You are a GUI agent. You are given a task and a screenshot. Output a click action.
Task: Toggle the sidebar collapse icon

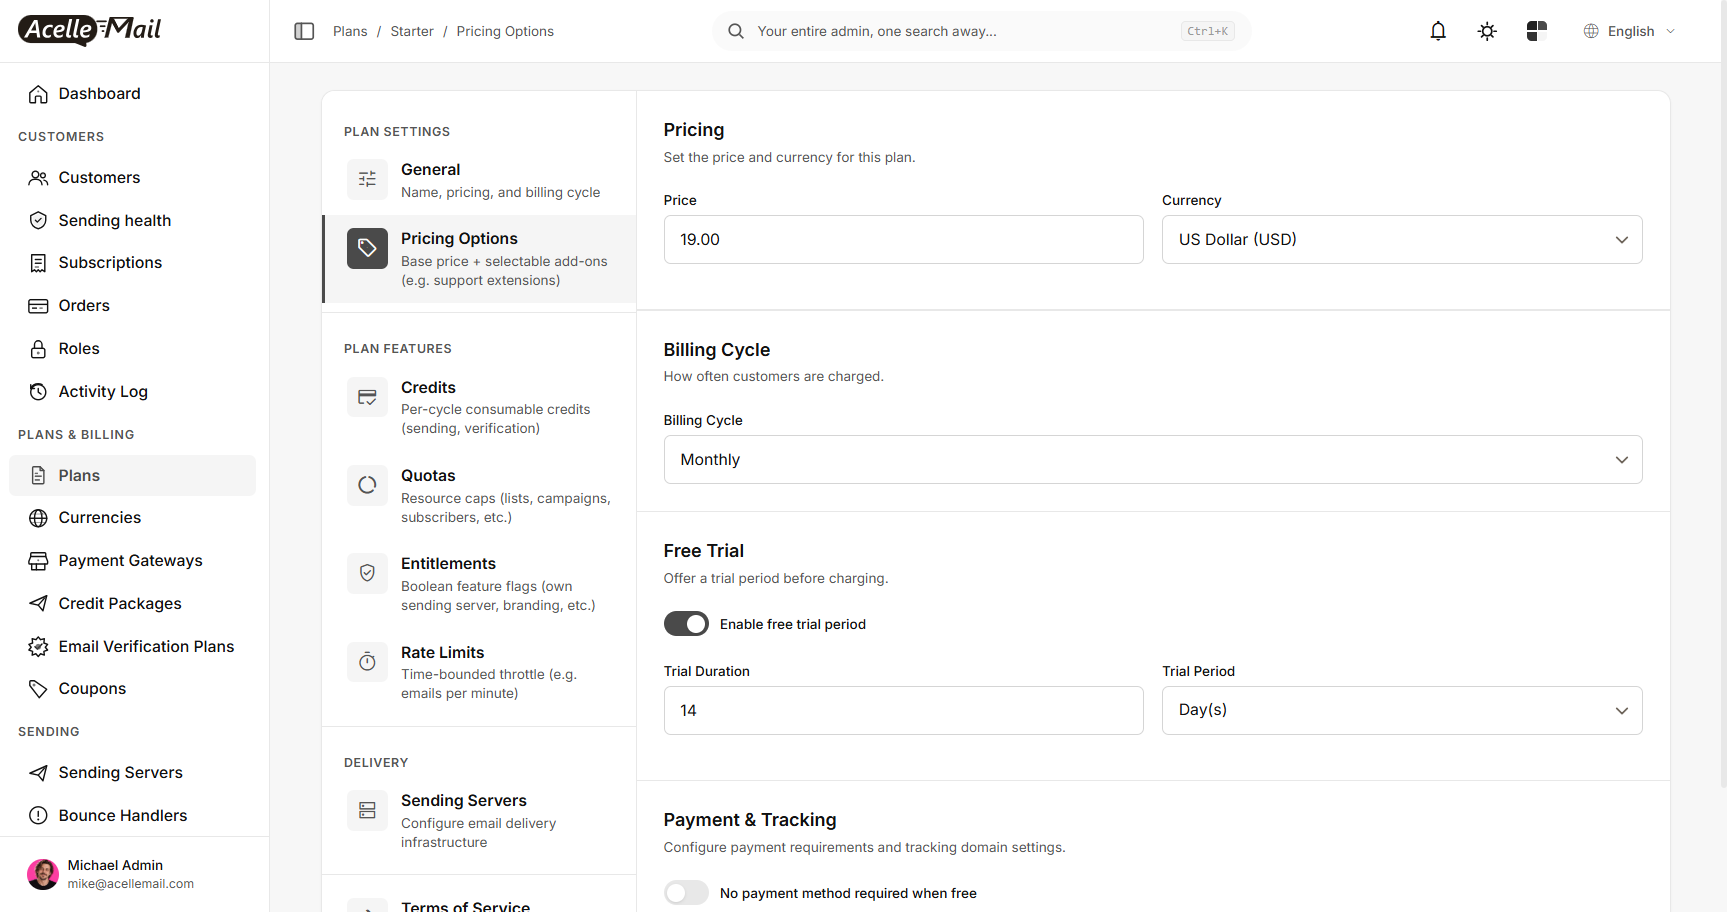(304, 31)
